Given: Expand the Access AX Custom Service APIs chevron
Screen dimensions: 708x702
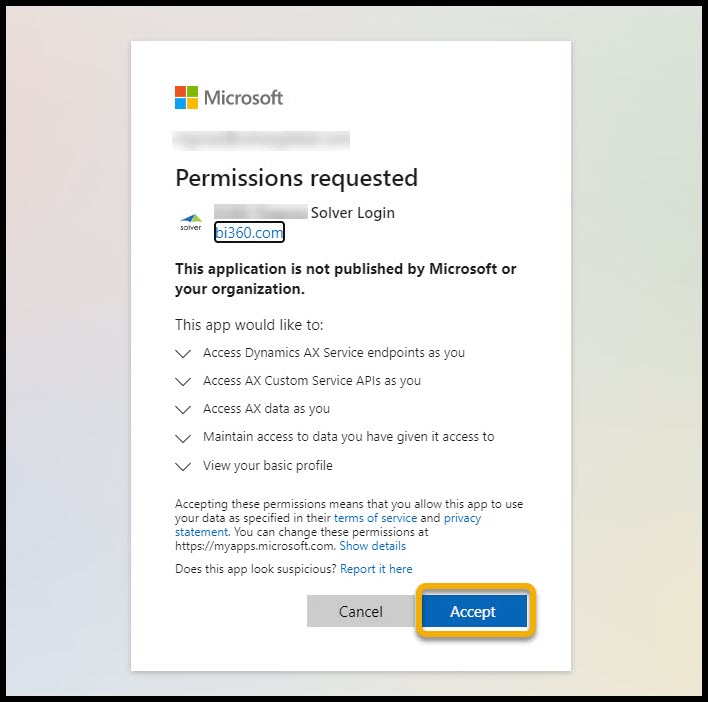Looking at the screenshot, I should point(182,381).
